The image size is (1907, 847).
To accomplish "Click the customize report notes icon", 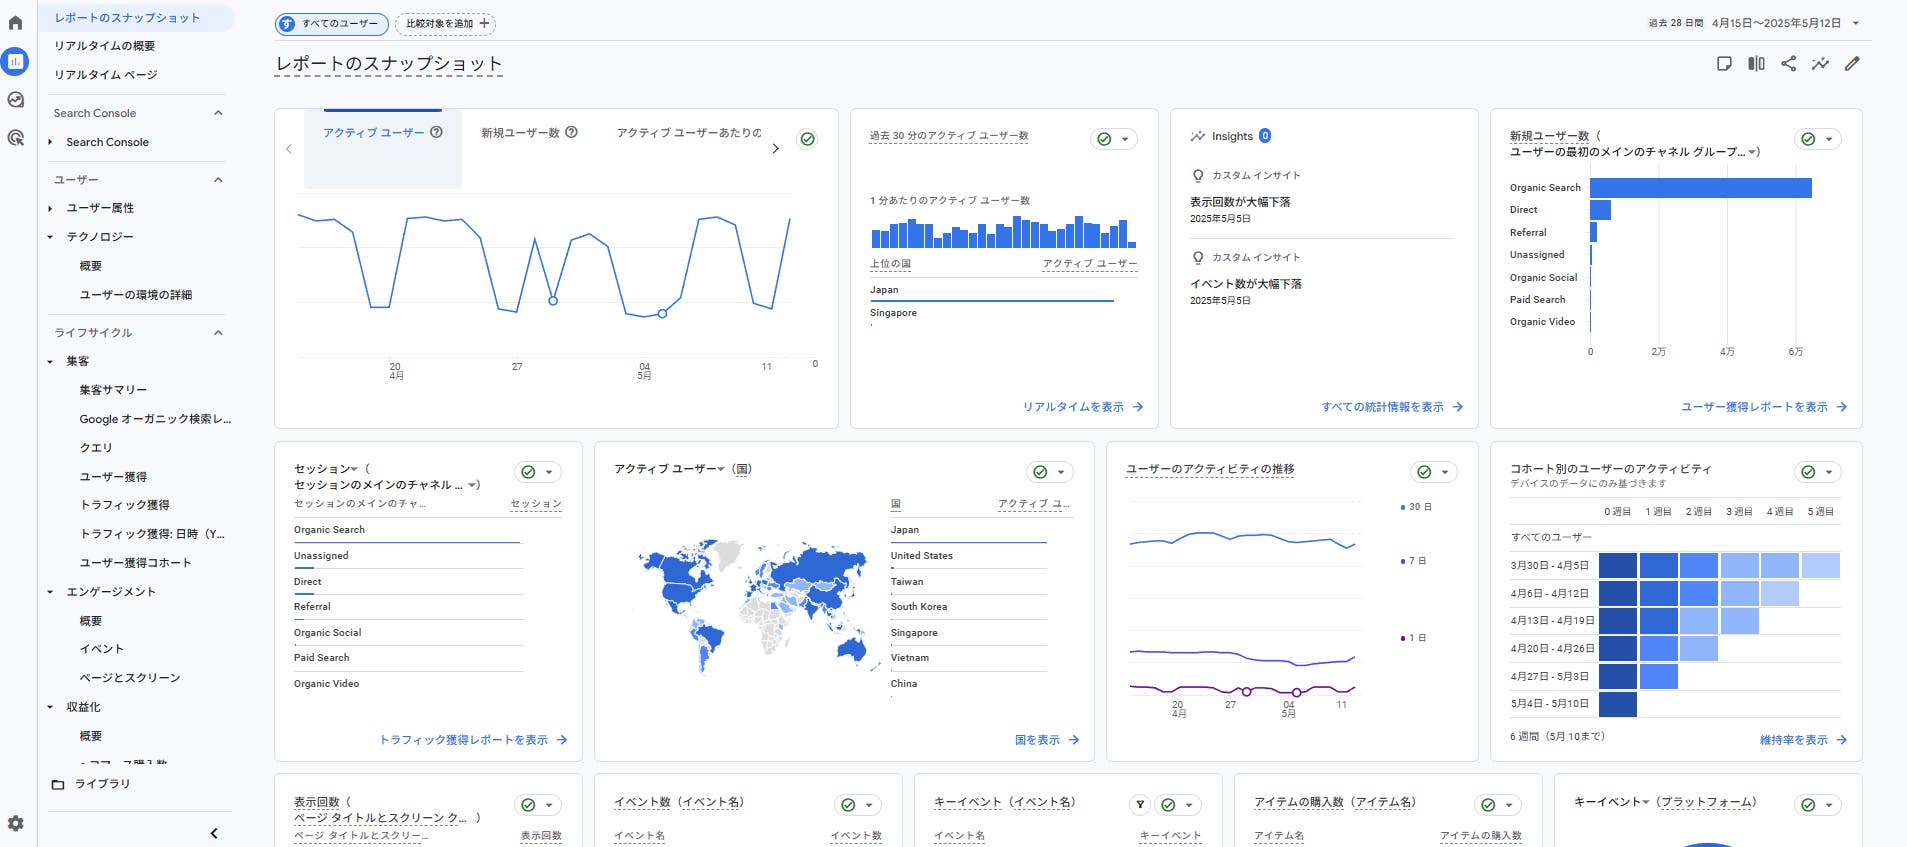I will click(x=1724, y=64).
